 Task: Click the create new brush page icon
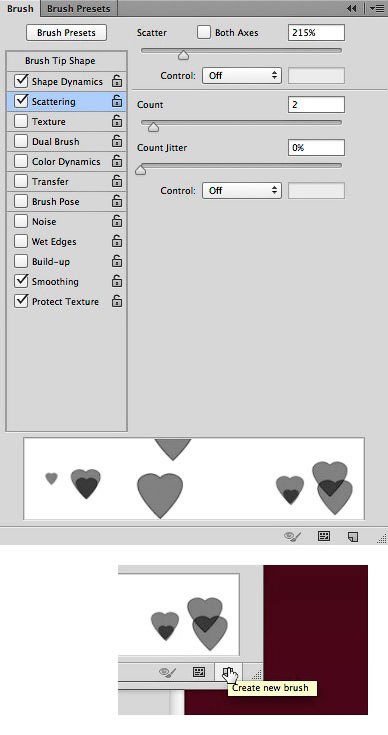click(353, 536)
